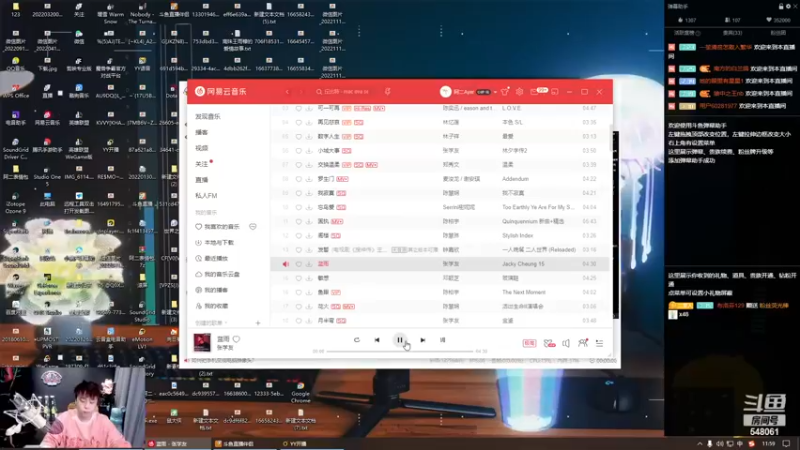The width and height of the screenshot is (800, 450).
Task: Open the album link Addendum
Action: coord(515,179)
